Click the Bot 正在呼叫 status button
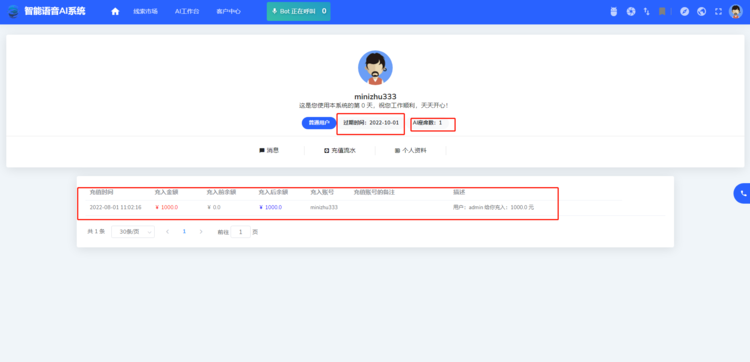The height and width of the screenshot is (362, 750). click(298, 11)
